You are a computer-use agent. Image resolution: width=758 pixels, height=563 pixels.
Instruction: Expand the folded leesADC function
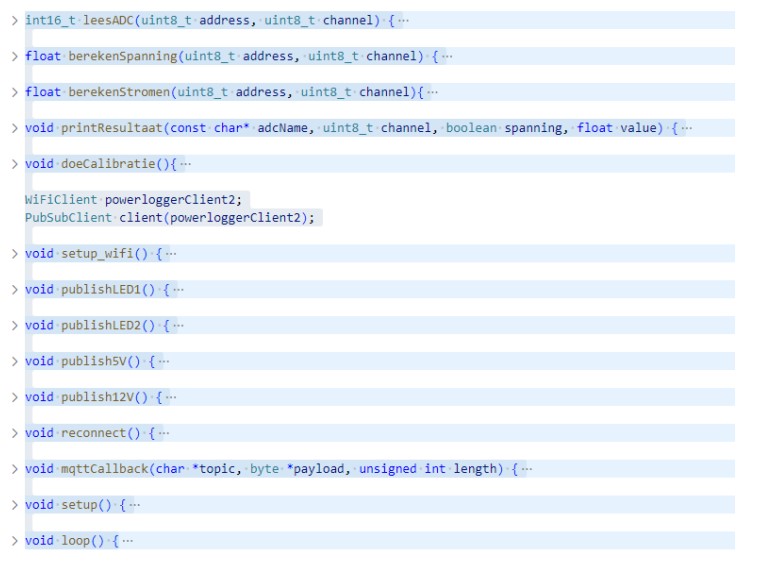tap(14, 20)
